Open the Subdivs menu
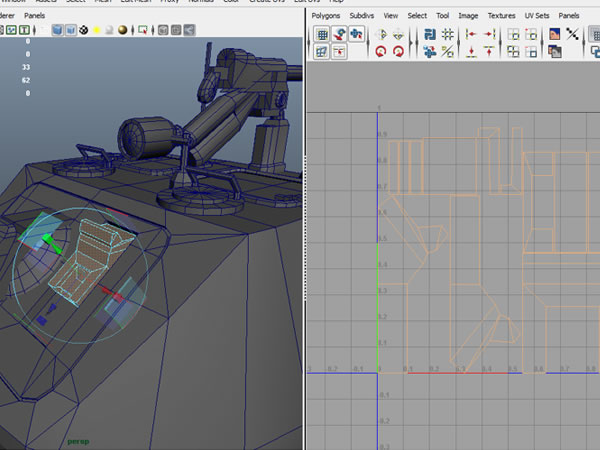This screenshot has height=450, width=600. click(x=362, y=16)
